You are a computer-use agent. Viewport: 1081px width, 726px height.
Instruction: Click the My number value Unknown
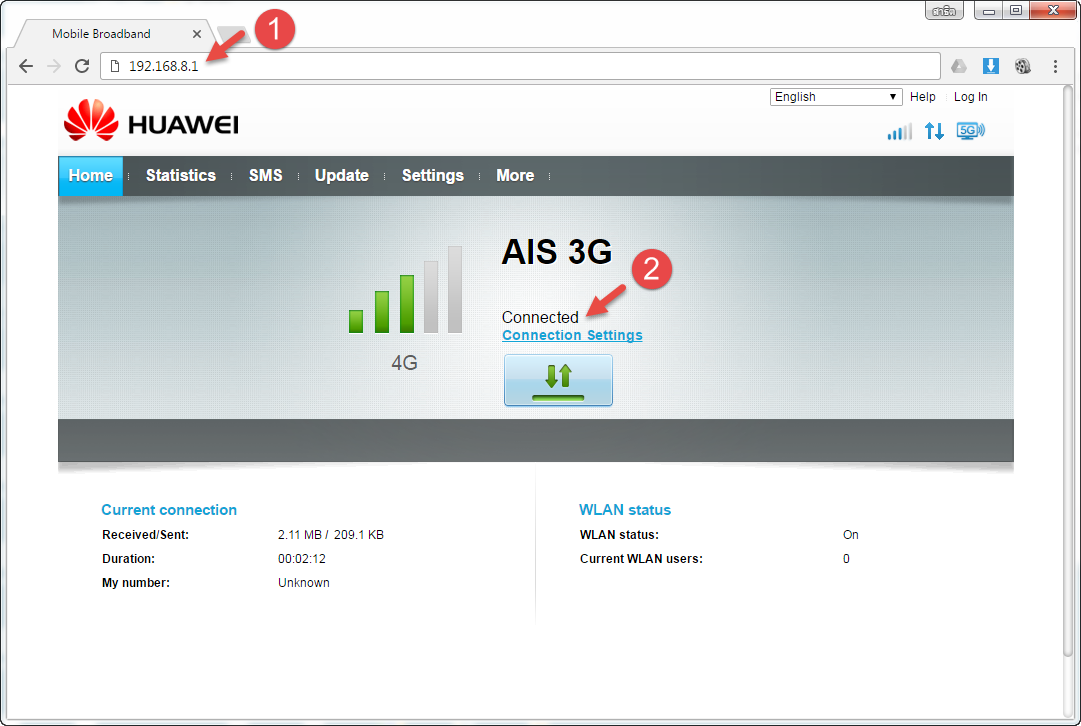303,583
